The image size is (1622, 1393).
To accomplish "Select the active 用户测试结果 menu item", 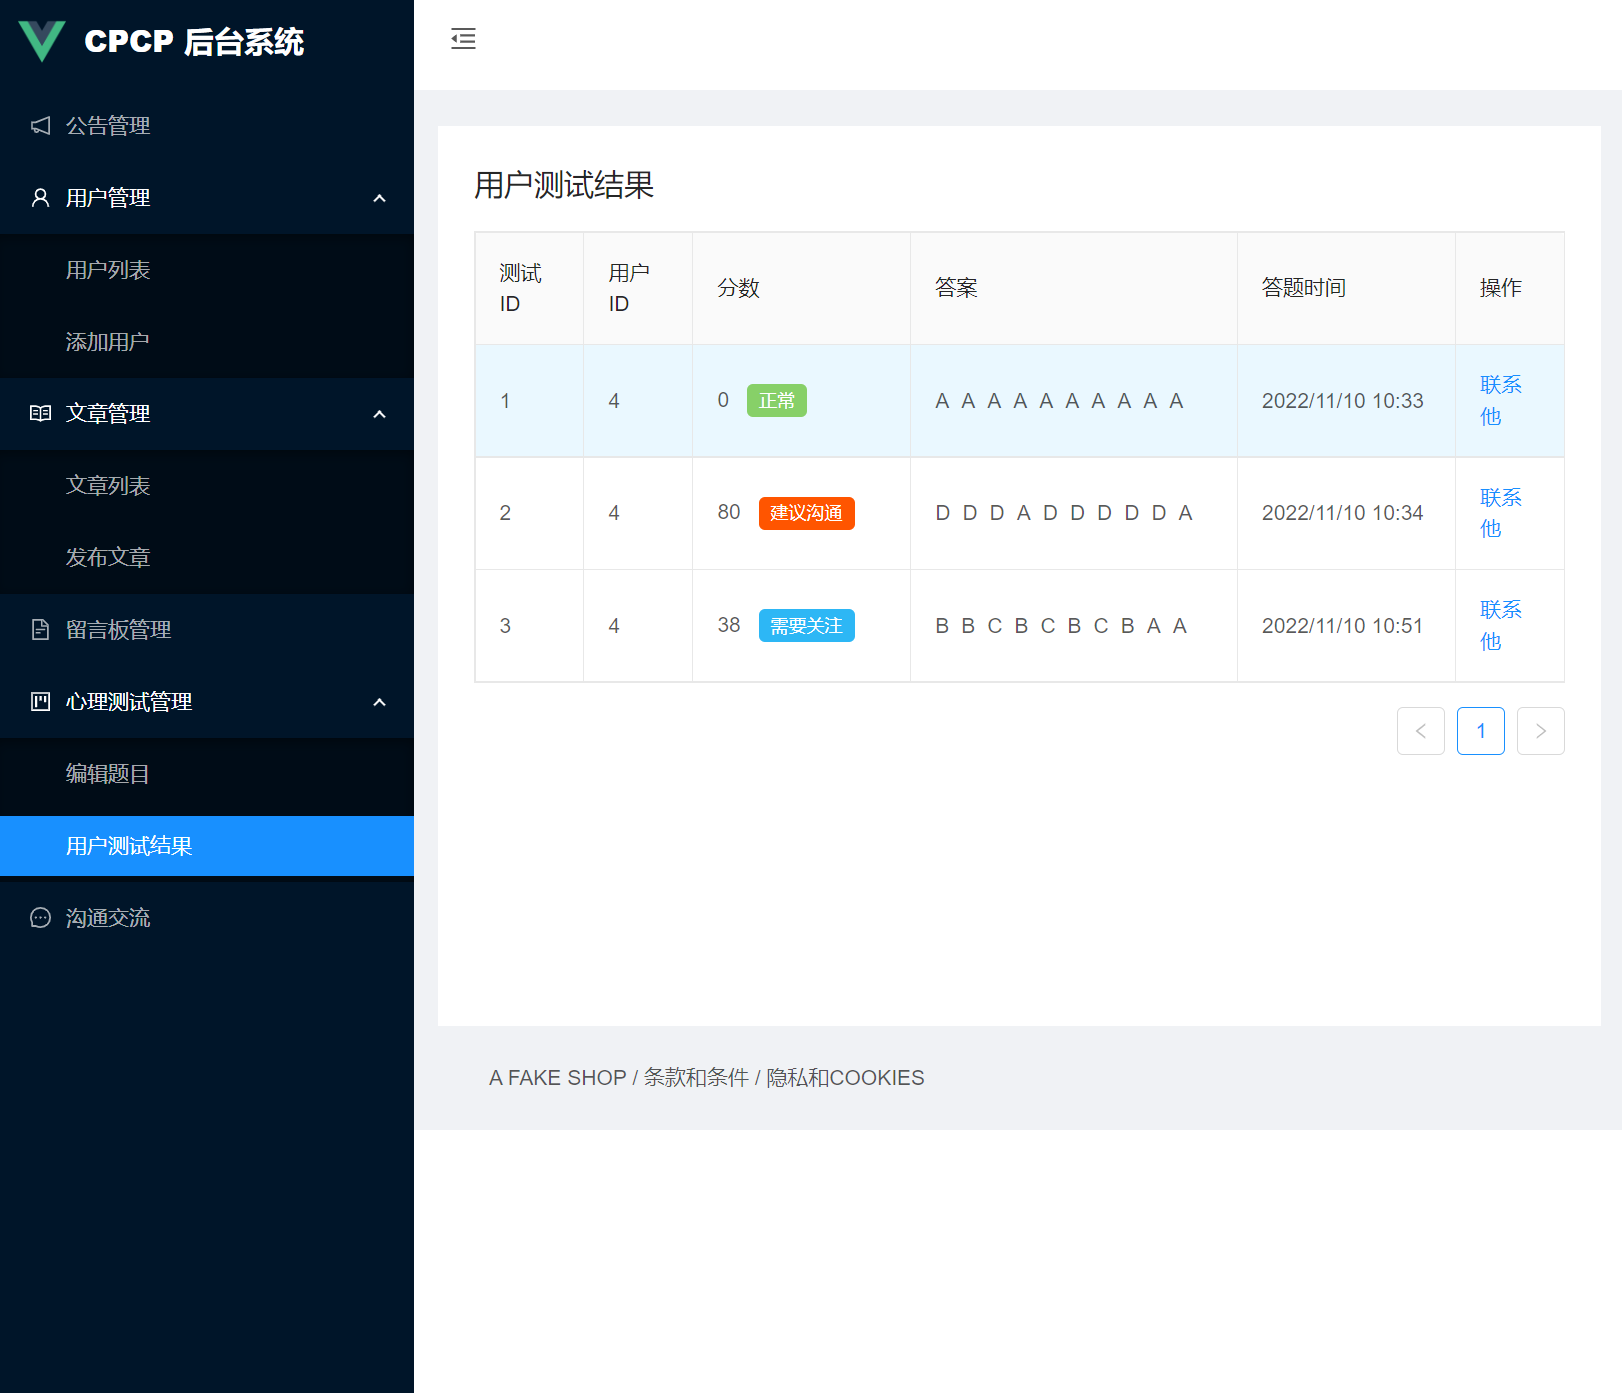I will point(207,846).
